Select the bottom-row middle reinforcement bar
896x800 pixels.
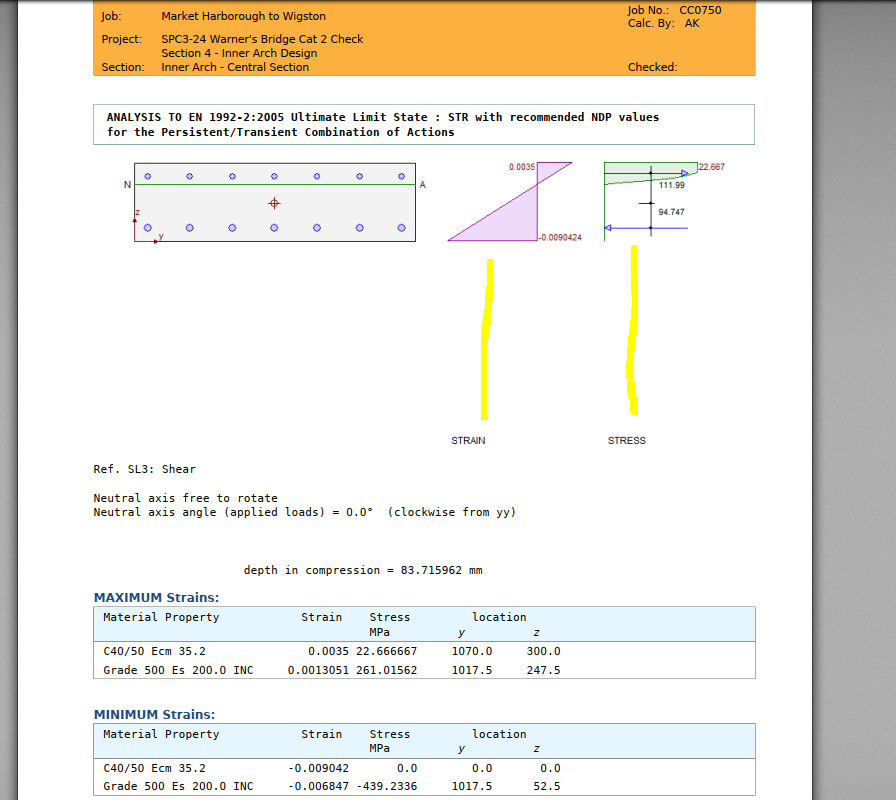tap(275, 228)
